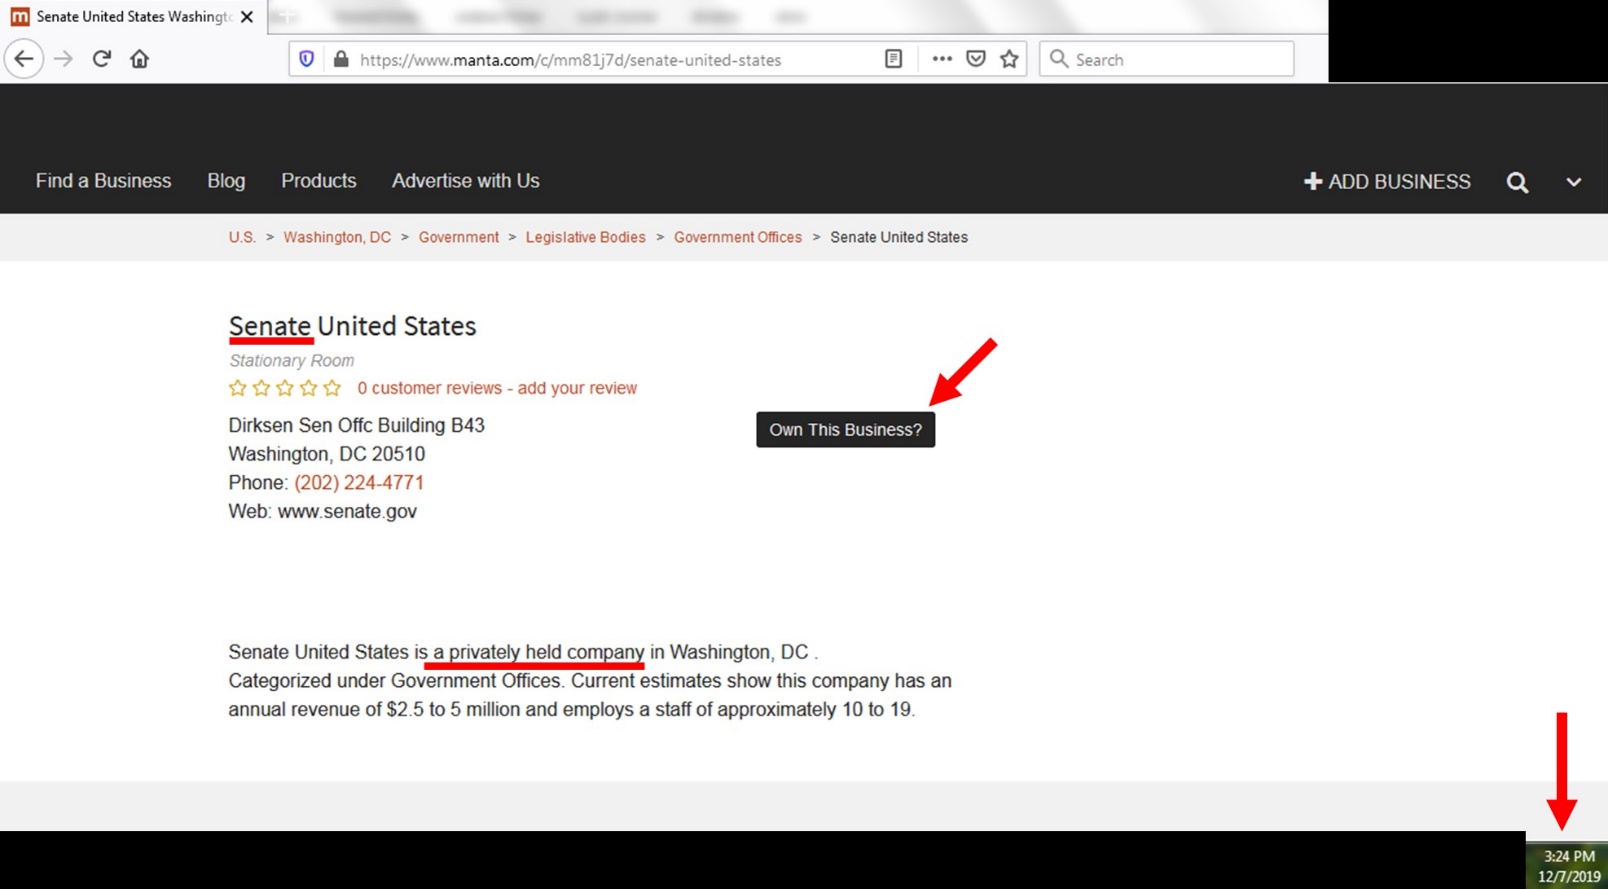1608x889 pixels.
Task: Reload the Manta page
Action: pyautogui.click(x=101, y=59)
